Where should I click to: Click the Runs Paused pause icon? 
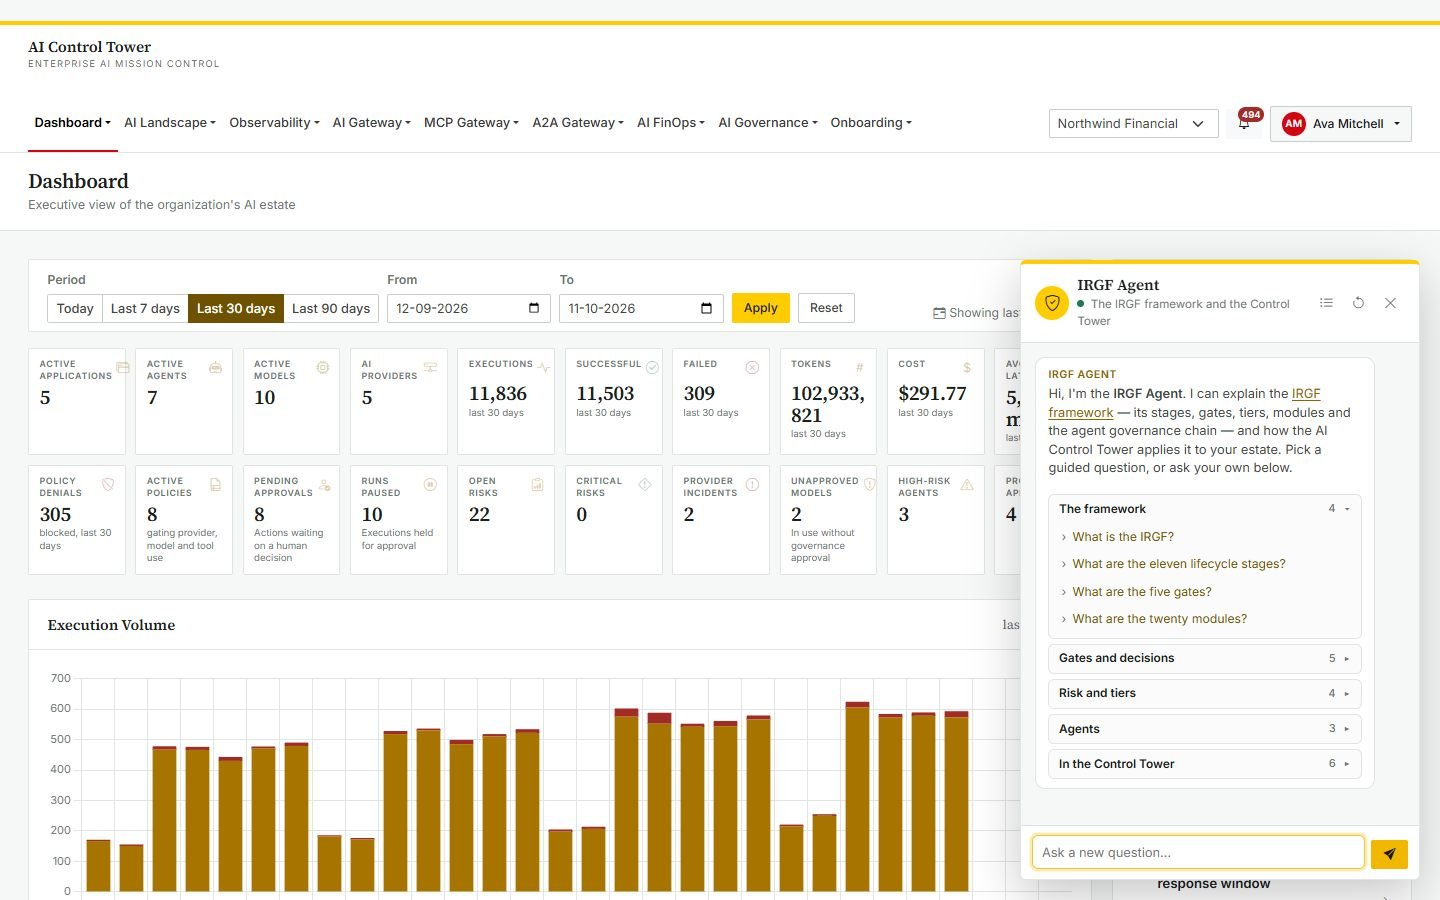[x=430, y=485]
